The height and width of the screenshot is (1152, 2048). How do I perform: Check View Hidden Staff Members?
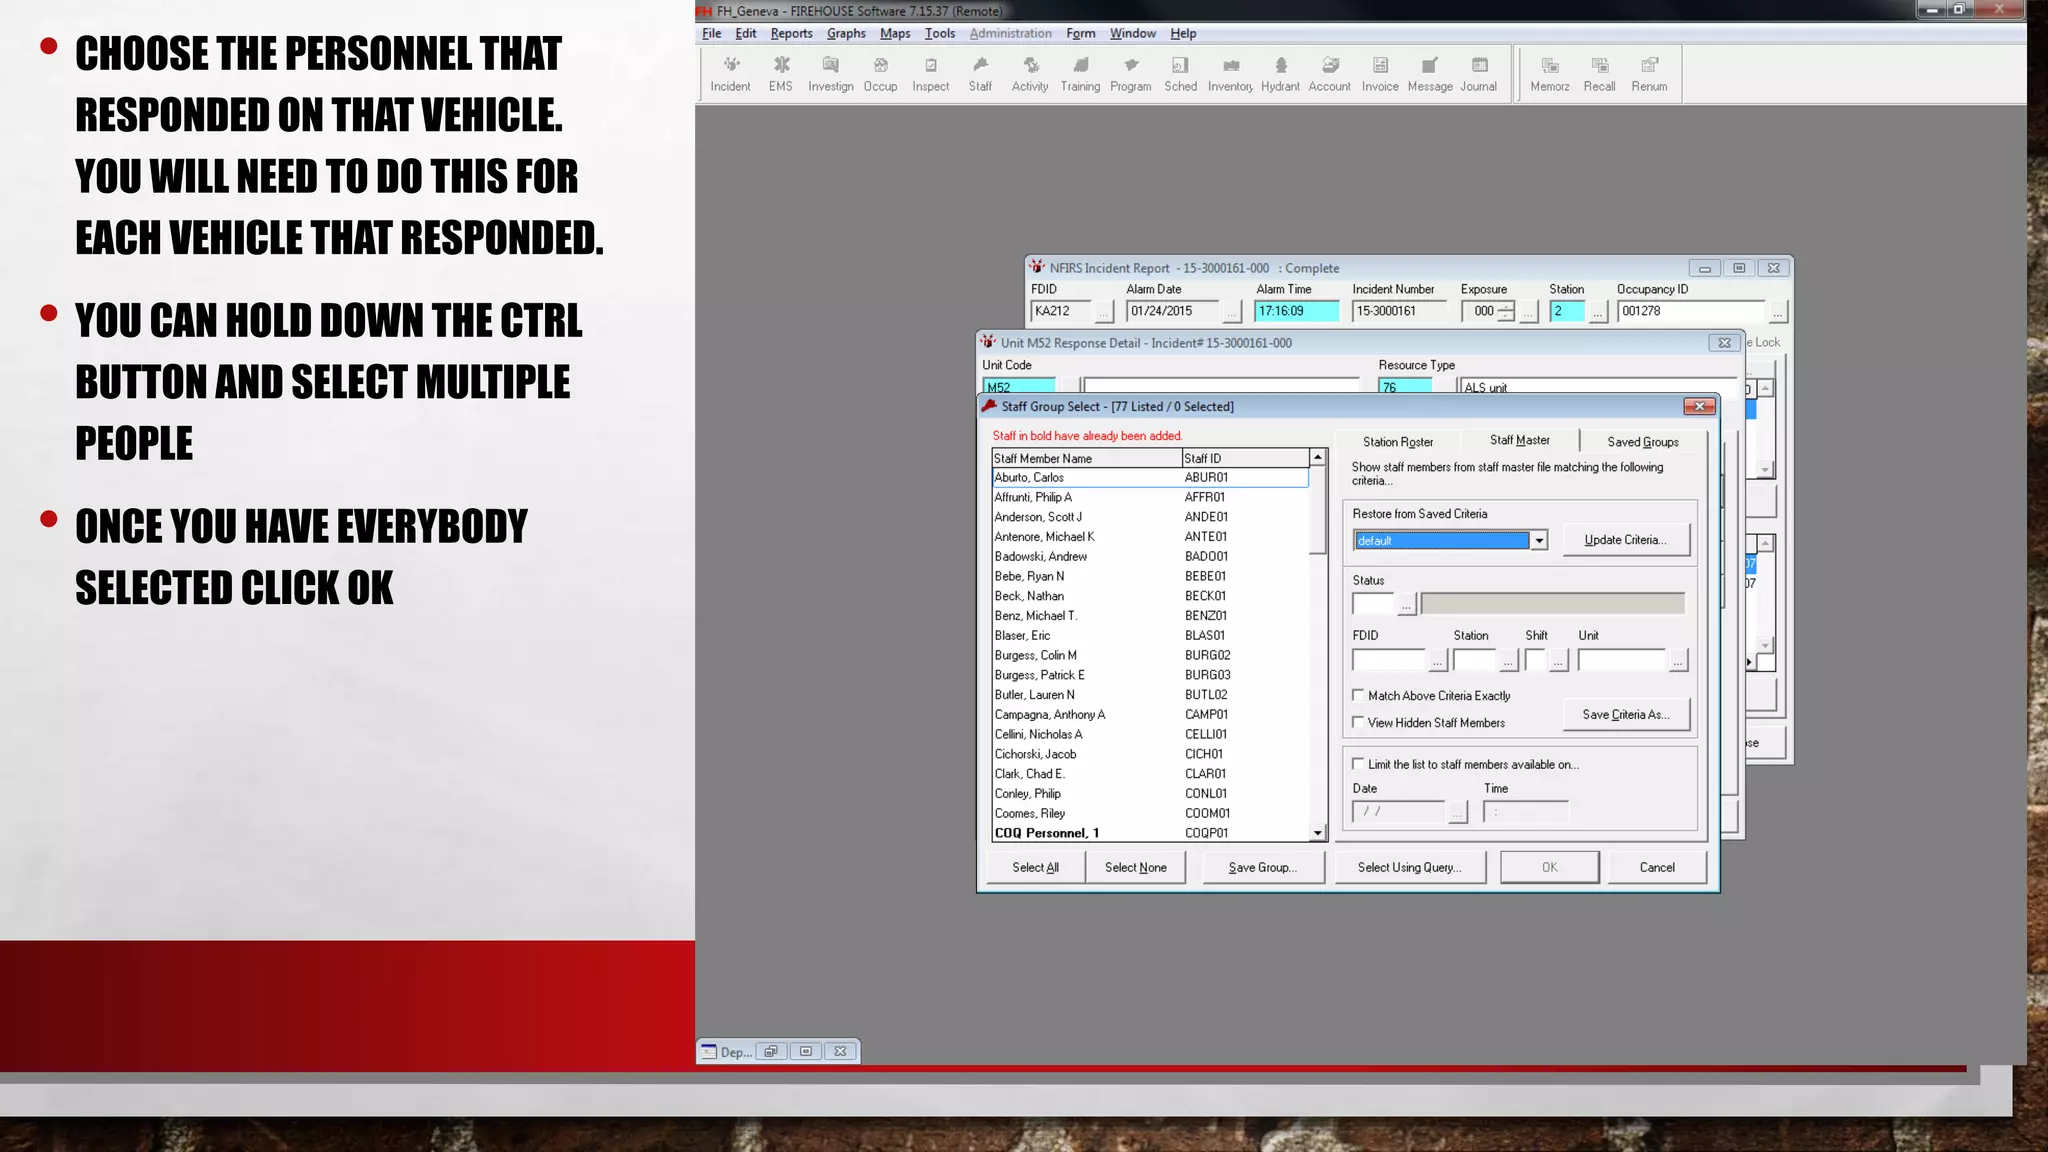(x=1358, y=722)
